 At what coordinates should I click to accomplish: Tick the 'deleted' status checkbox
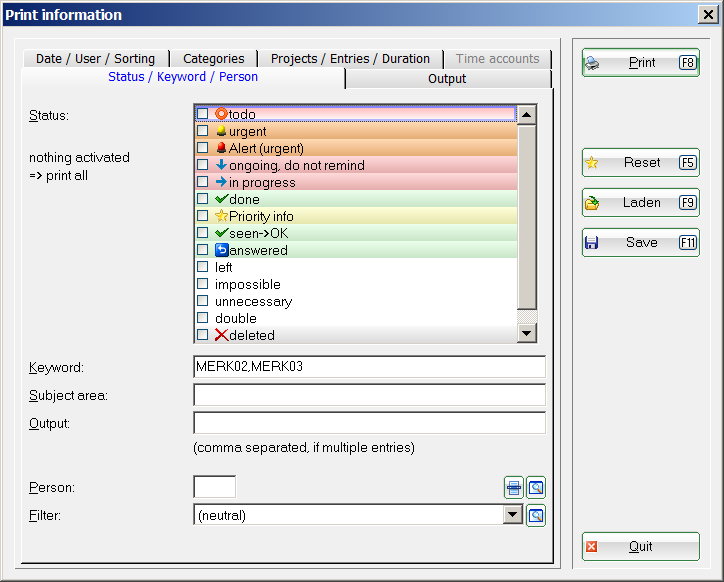point(203,335)
